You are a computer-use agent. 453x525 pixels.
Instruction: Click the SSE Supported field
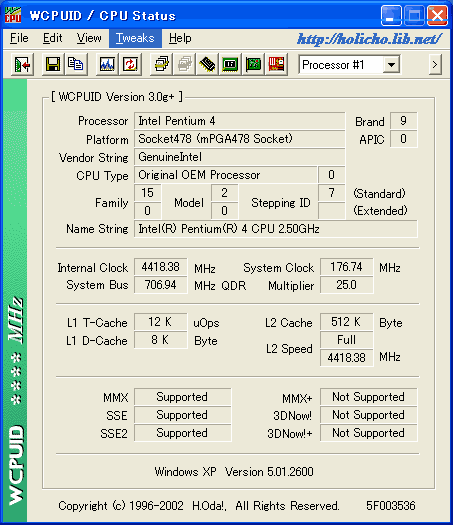click(x=182, y=415)
